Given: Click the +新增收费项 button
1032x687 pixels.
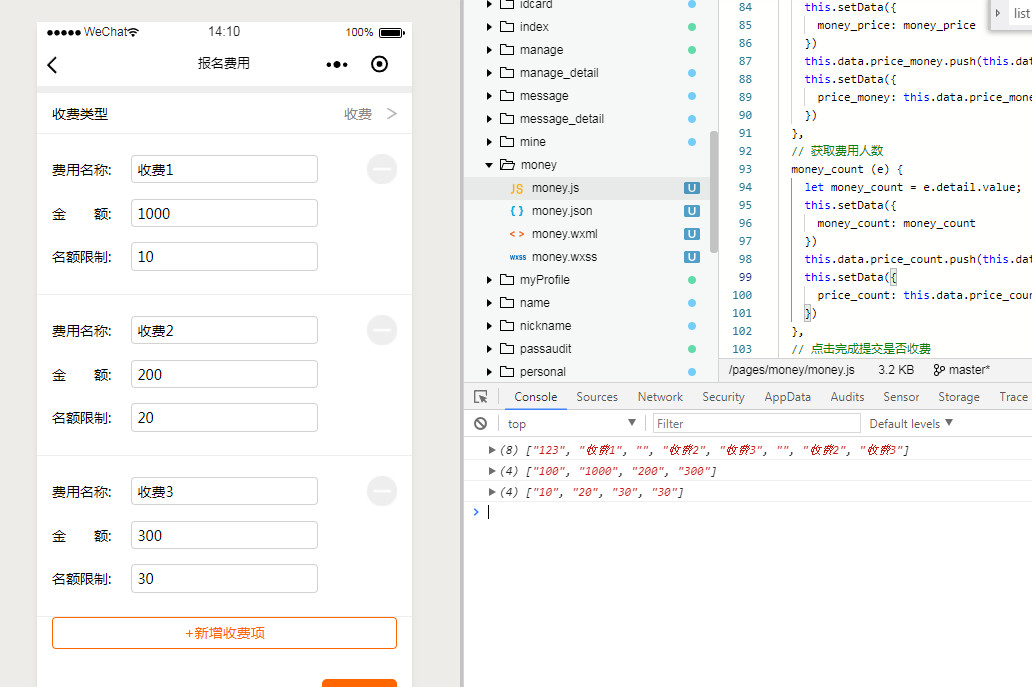Looking at the screenshot, I should tap(224, 633).
